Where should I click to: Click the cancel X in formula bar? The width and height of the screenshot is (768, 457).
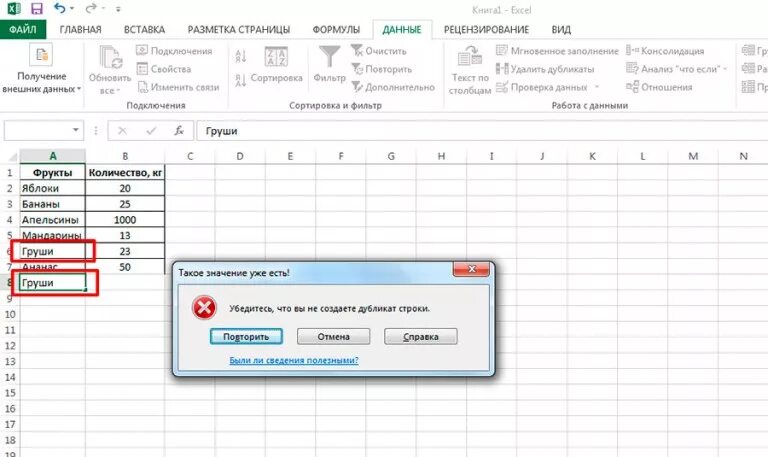click(122, 131)
